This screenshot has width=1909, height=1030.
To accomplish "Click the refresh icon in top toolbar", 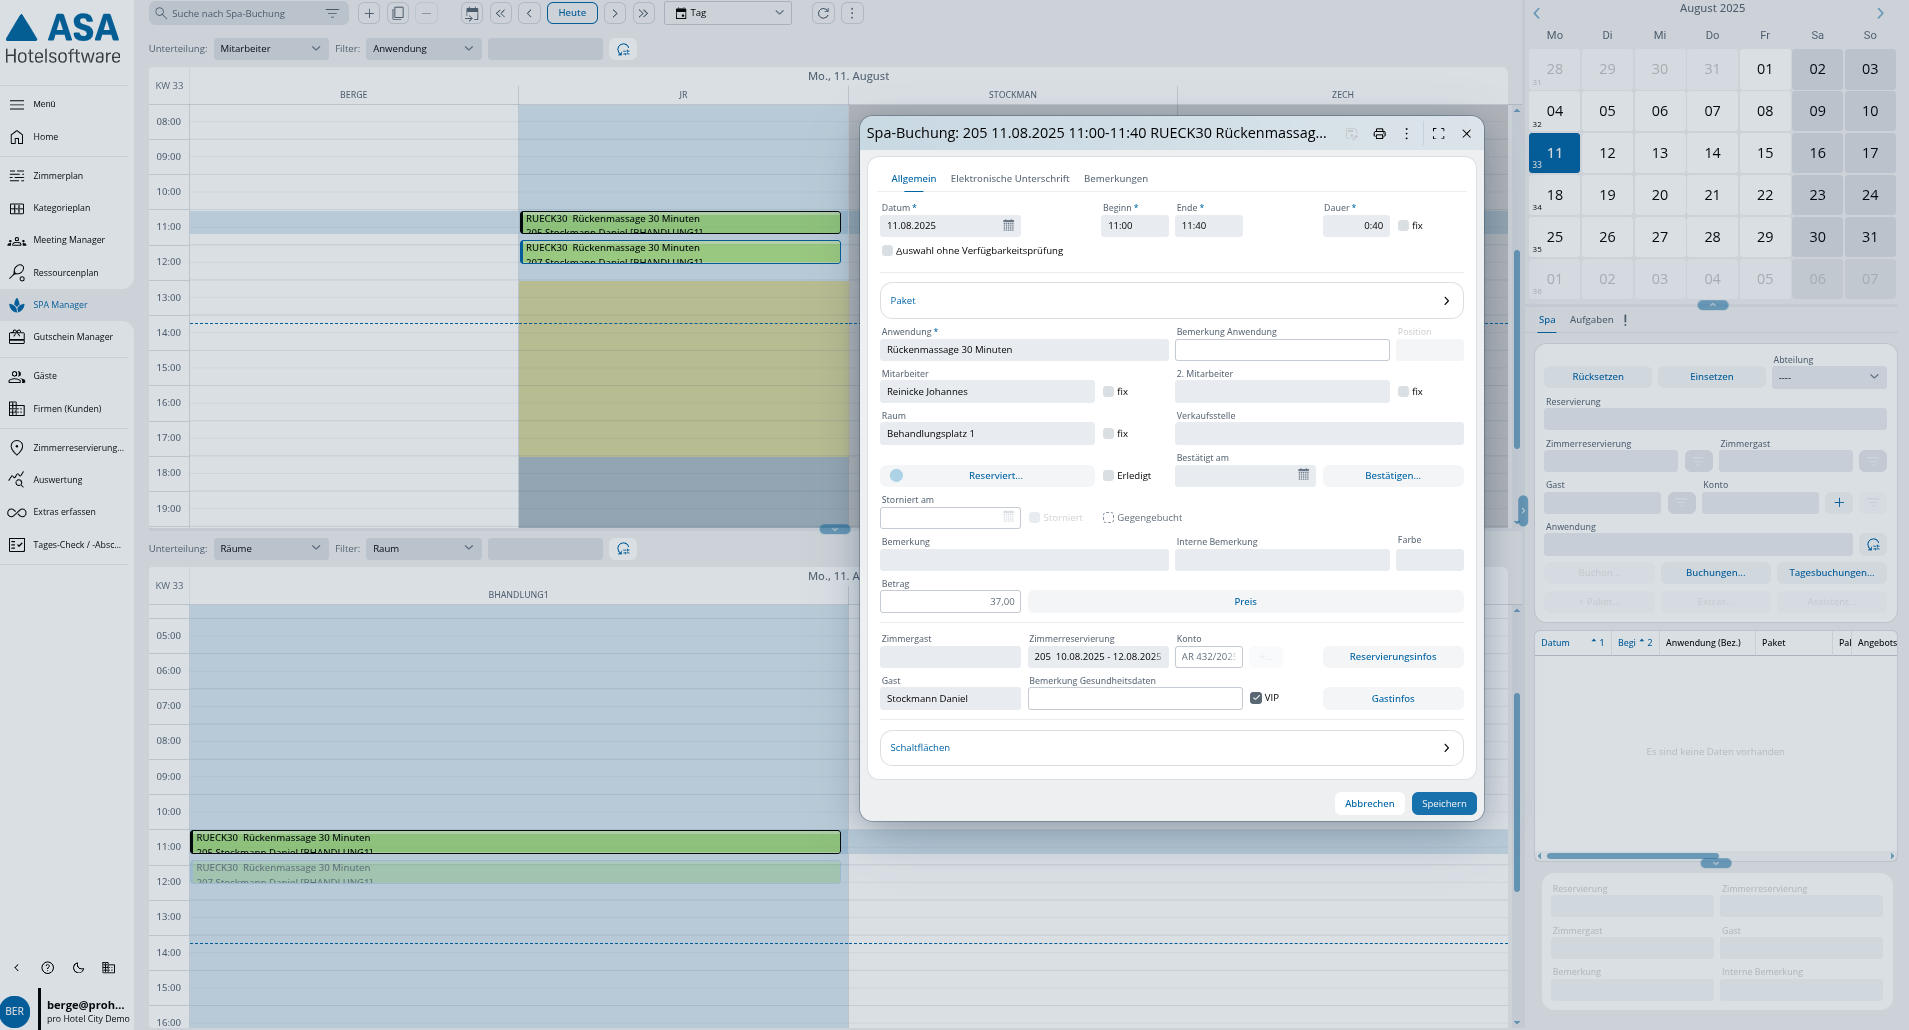I will [822, 14].
